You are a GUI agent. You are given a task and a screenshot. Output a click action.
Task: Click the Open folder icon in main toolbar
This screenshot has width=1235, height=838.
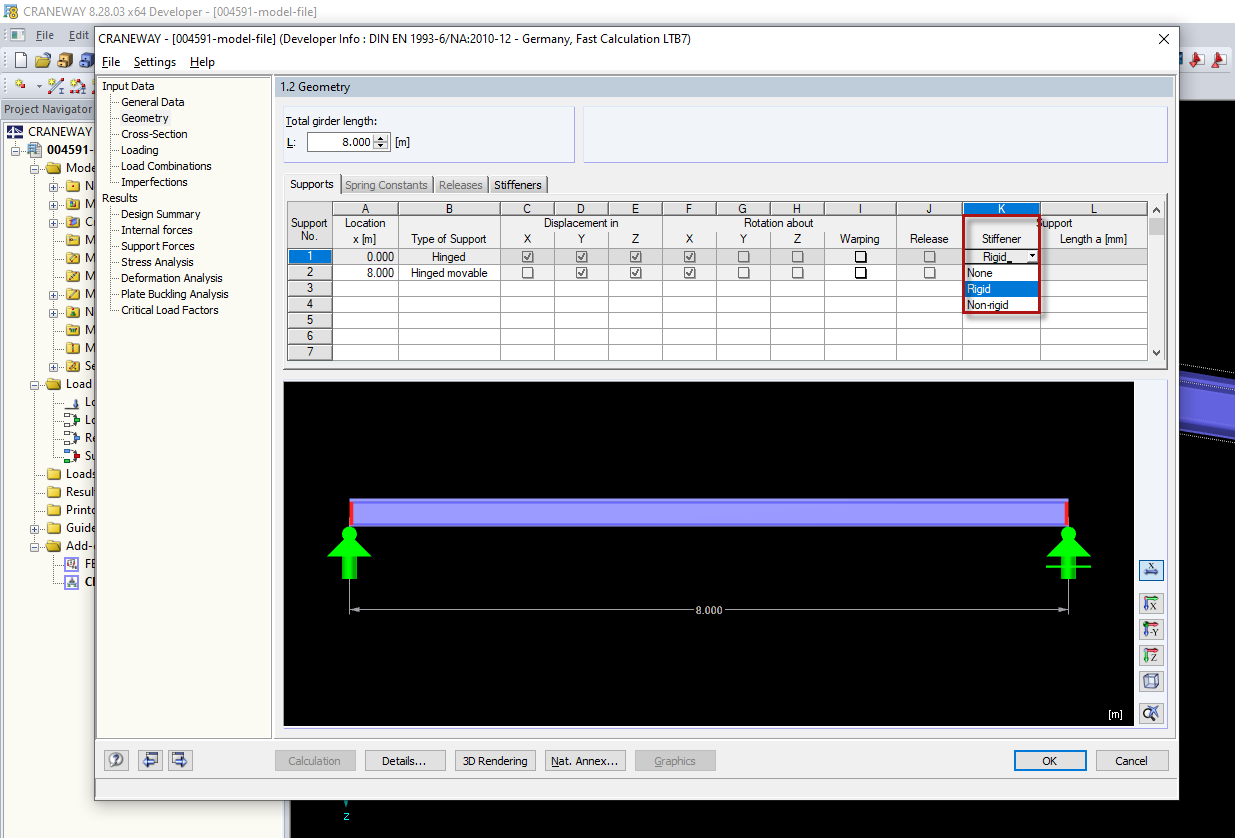tap(42, 60)
